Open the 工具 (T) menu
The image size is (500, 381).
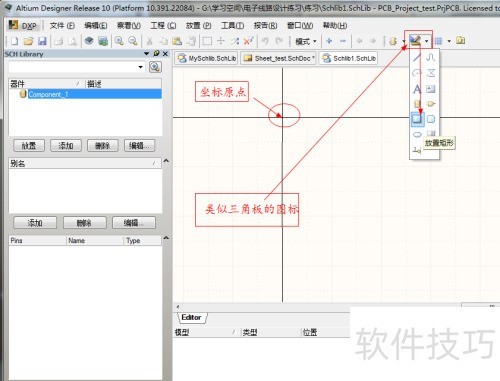[232, 25]
